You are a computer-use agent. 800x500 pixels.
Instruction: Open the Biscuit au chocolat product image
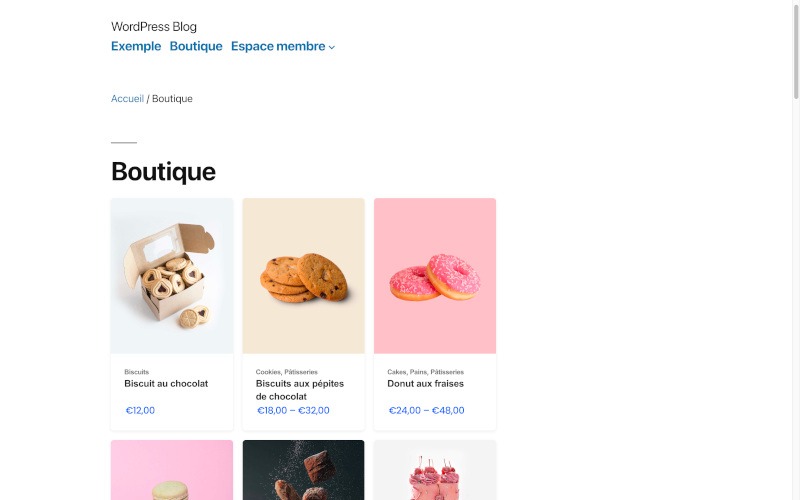172,276
